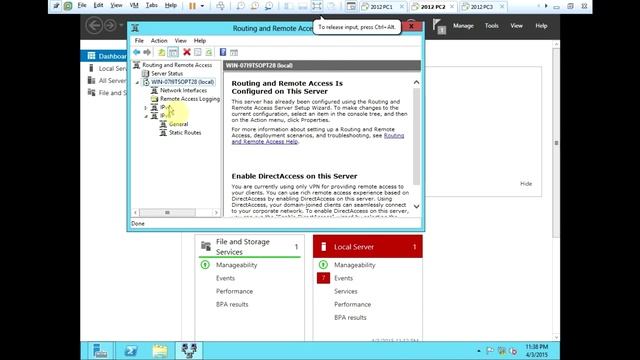Screen dimensions: 640x360
Task: Open the VMware Tabs menu
Action: (x=151, y=5)
